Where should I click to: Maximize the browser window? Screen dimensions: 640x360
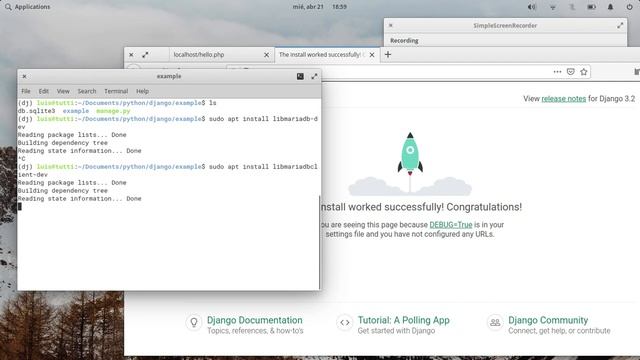pyautogui.click(x=145, y=55)
